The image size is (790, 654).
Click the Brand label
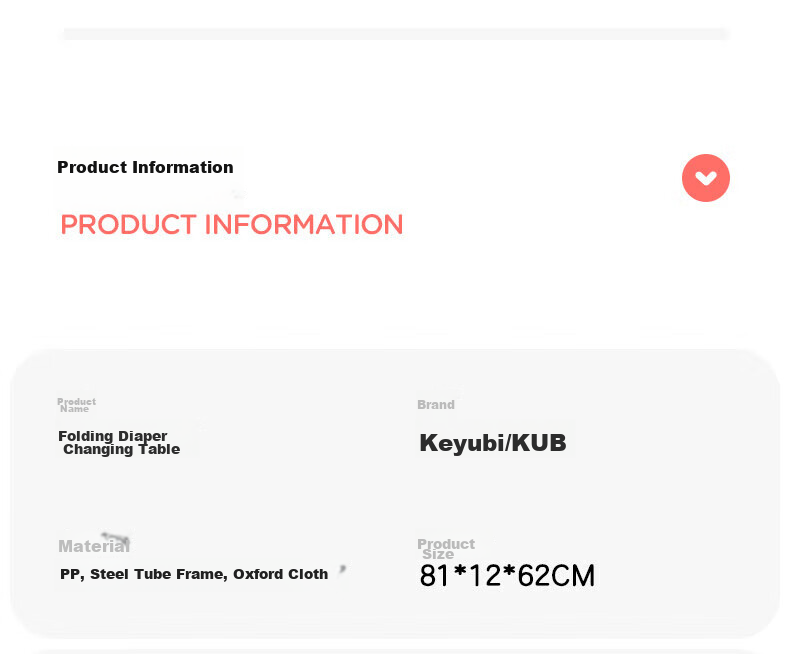tap(436, 405)
